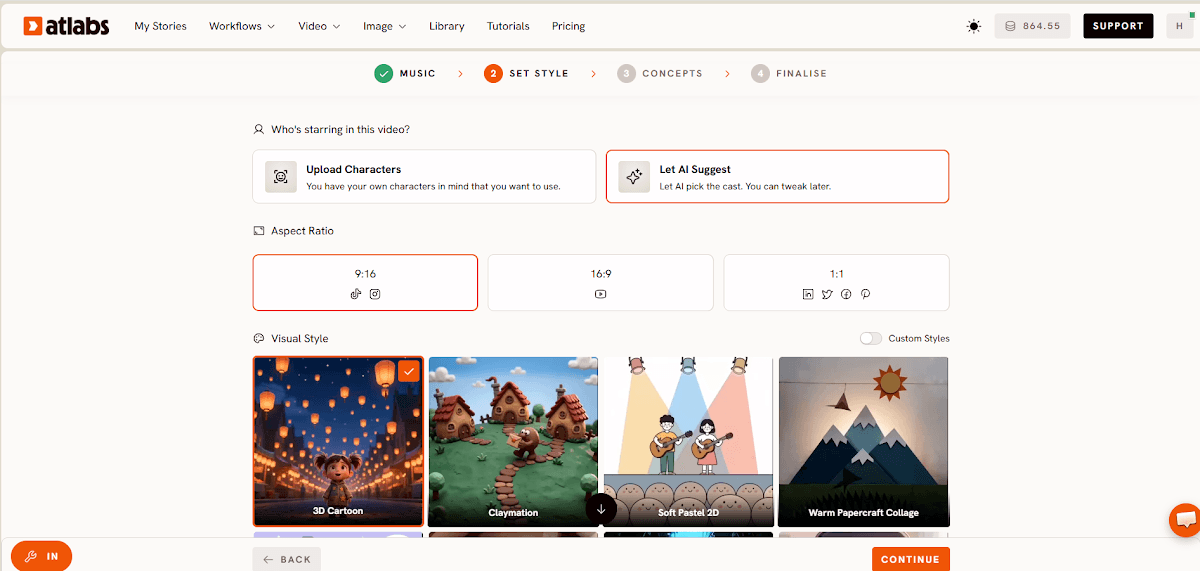
Task: Click the Upload Characters face-scan icon
Action: coord(281,177)
